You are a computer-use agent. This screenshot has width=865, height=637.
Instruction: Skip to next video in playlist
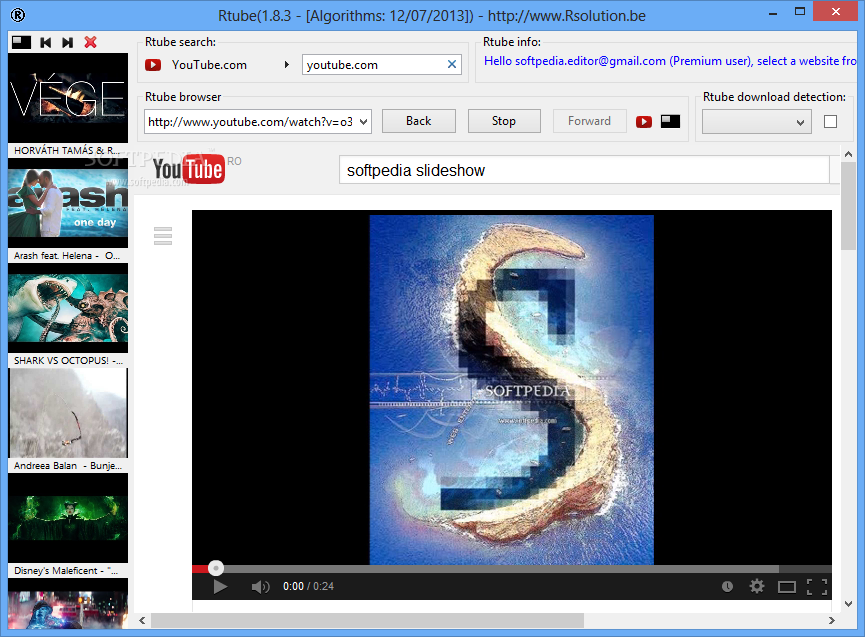[x=67, y=42]
